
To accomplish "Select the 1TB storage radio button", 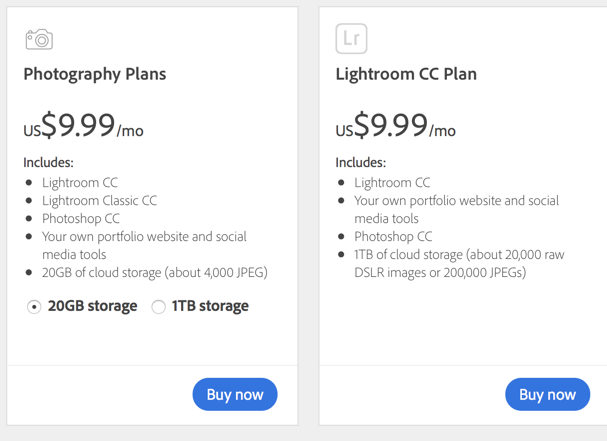I will 158,307.
